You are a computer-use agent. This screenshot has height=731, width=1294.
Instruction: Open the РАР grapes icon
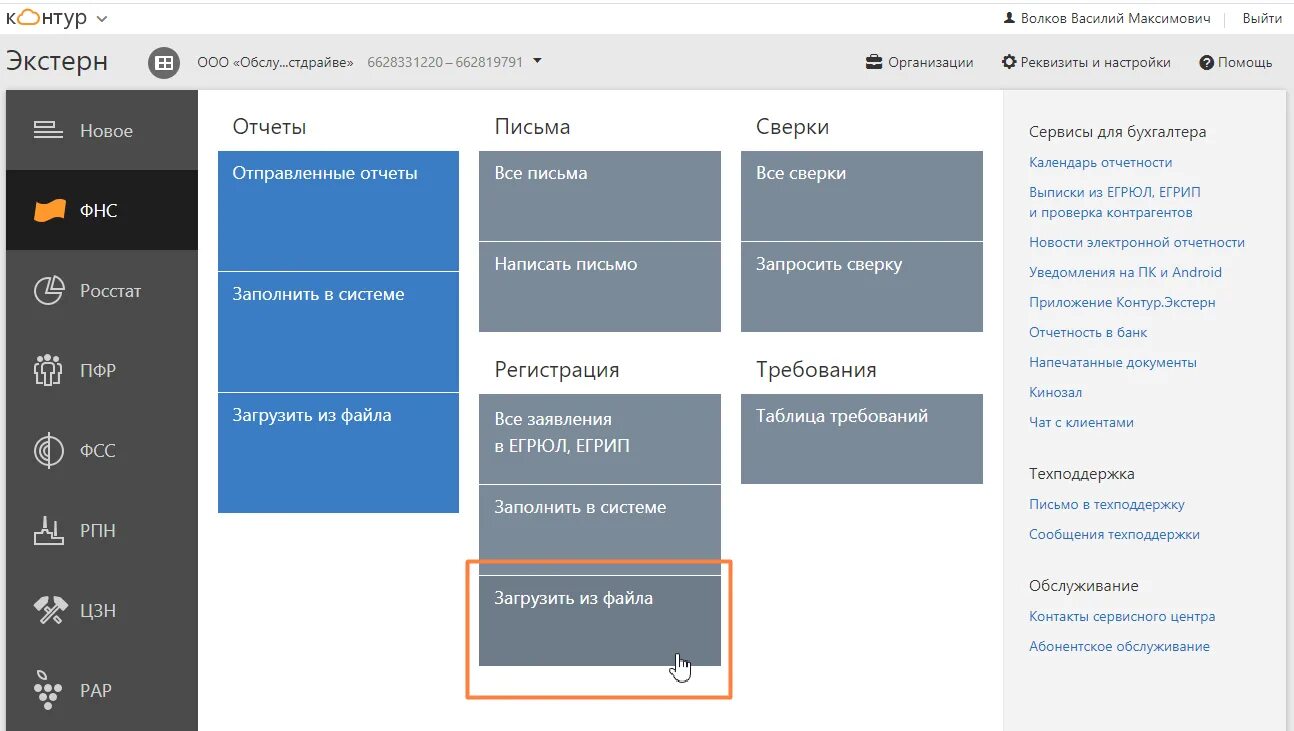coord(49,690)
